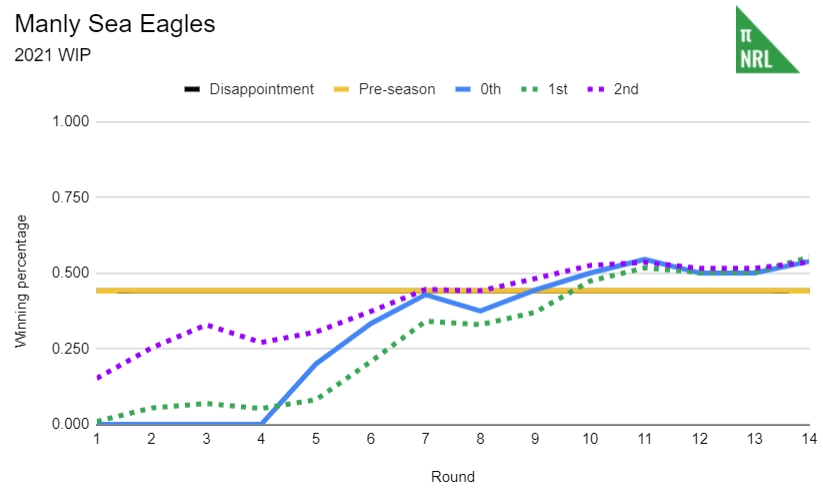
Task: Click the 2nd legend purple dotted swatch
Action: pos(597,89)
